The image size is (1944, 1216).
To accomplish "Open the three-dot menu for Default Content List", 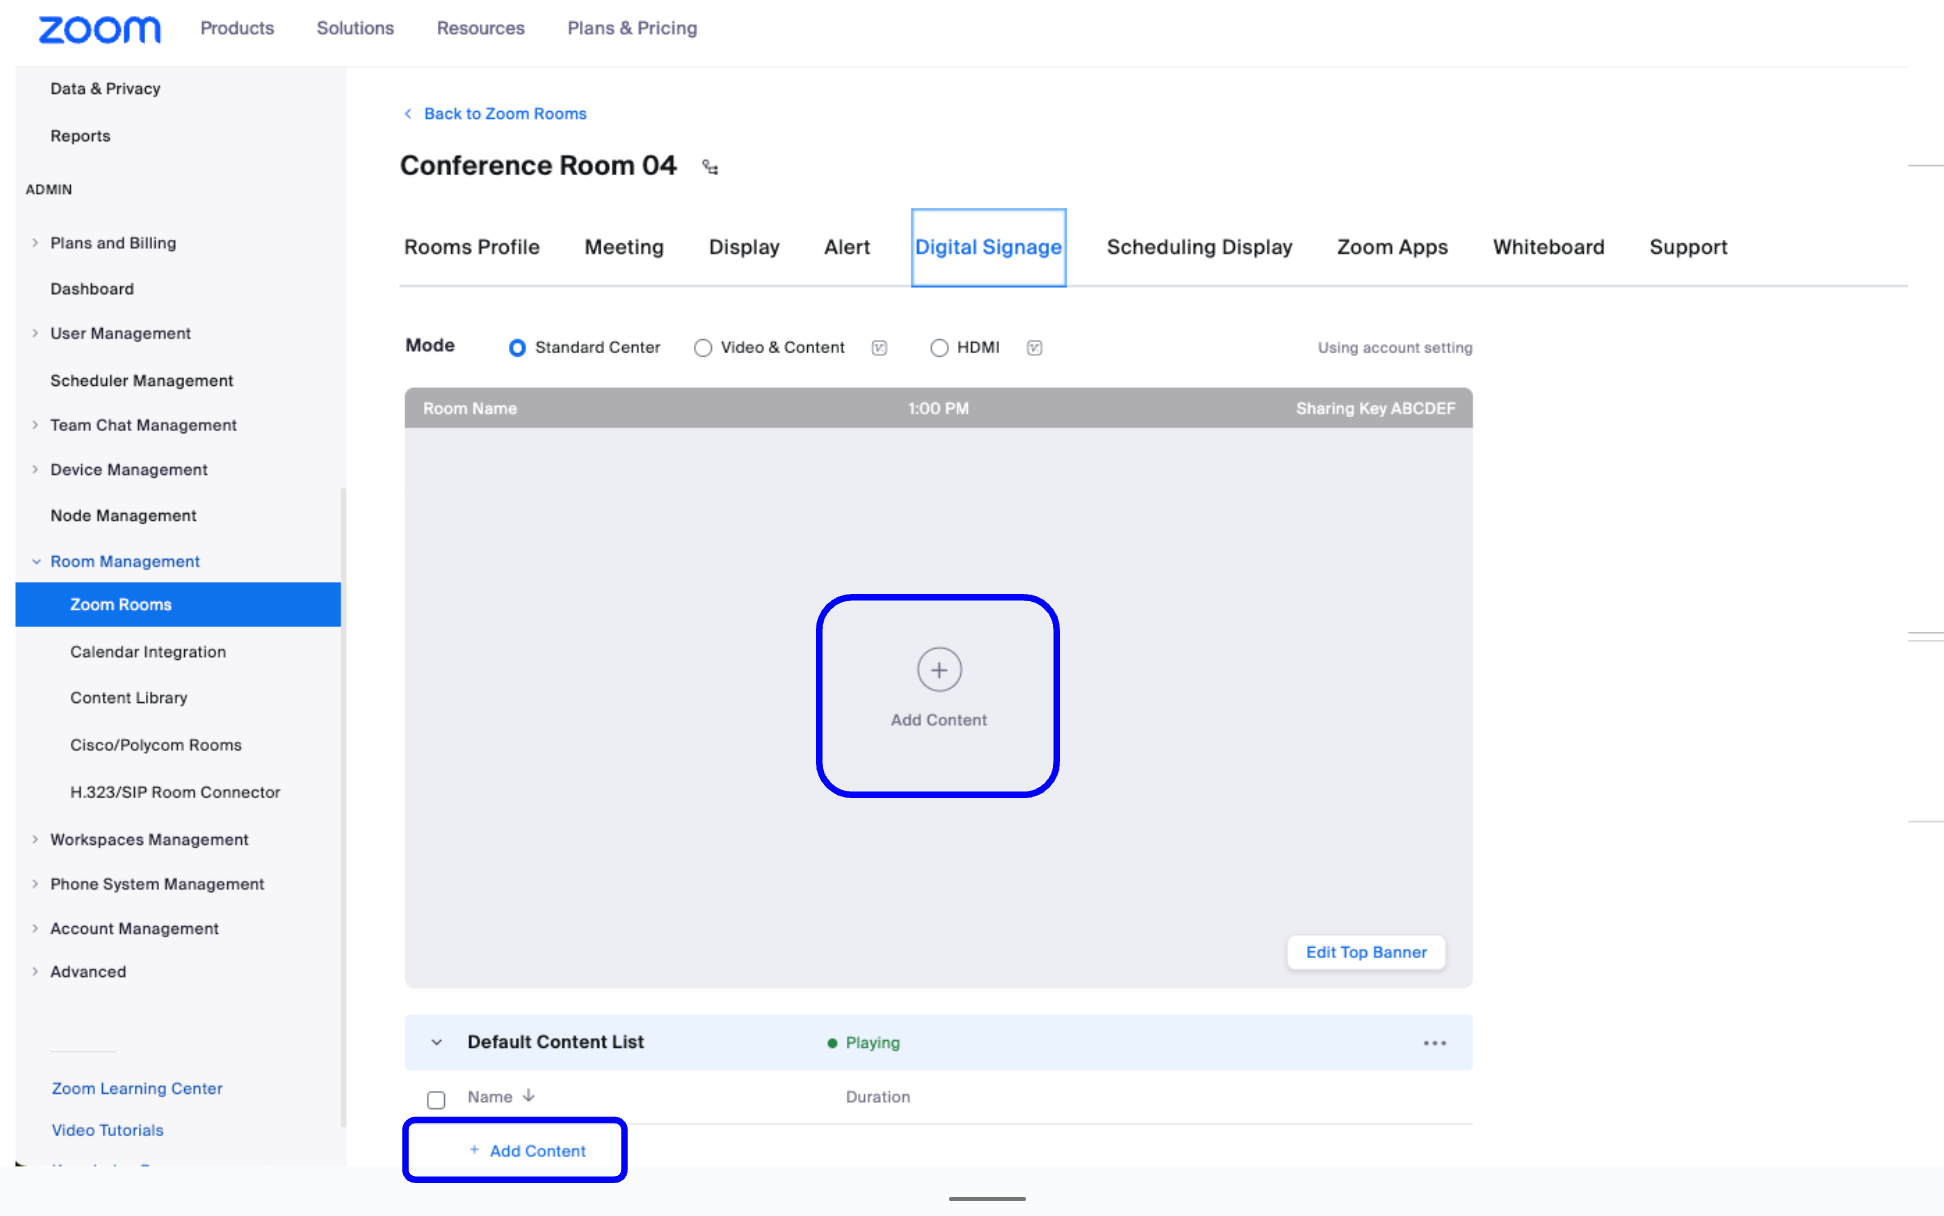I will point(1435,1043).
